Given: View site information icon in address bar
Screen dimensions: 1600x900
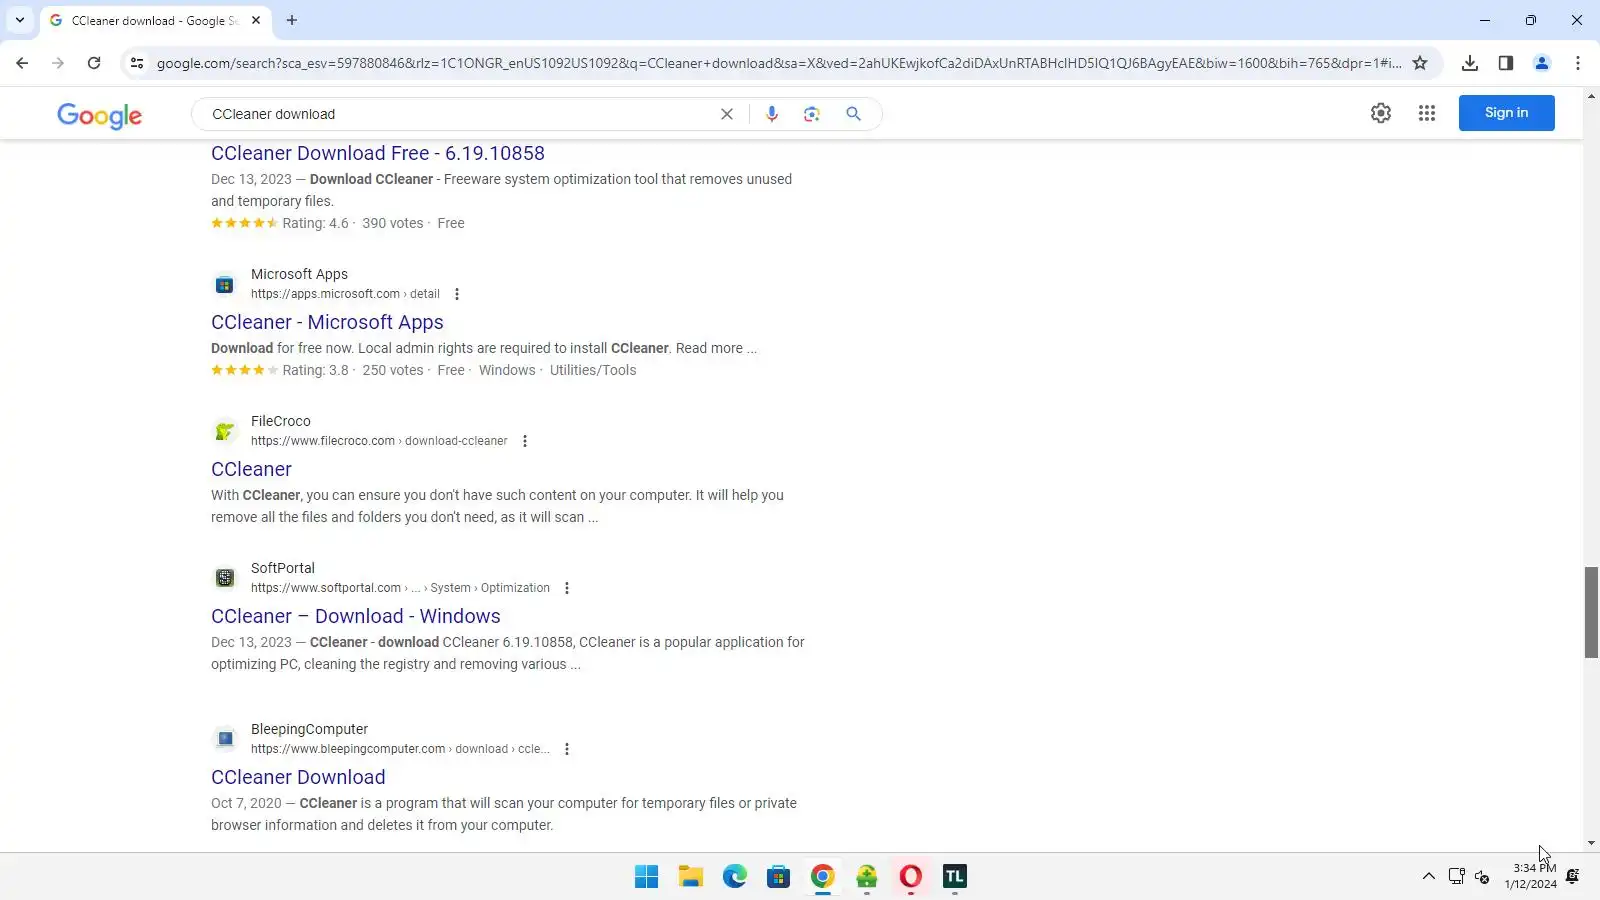Looking at the screenshot, I should 137,63.
